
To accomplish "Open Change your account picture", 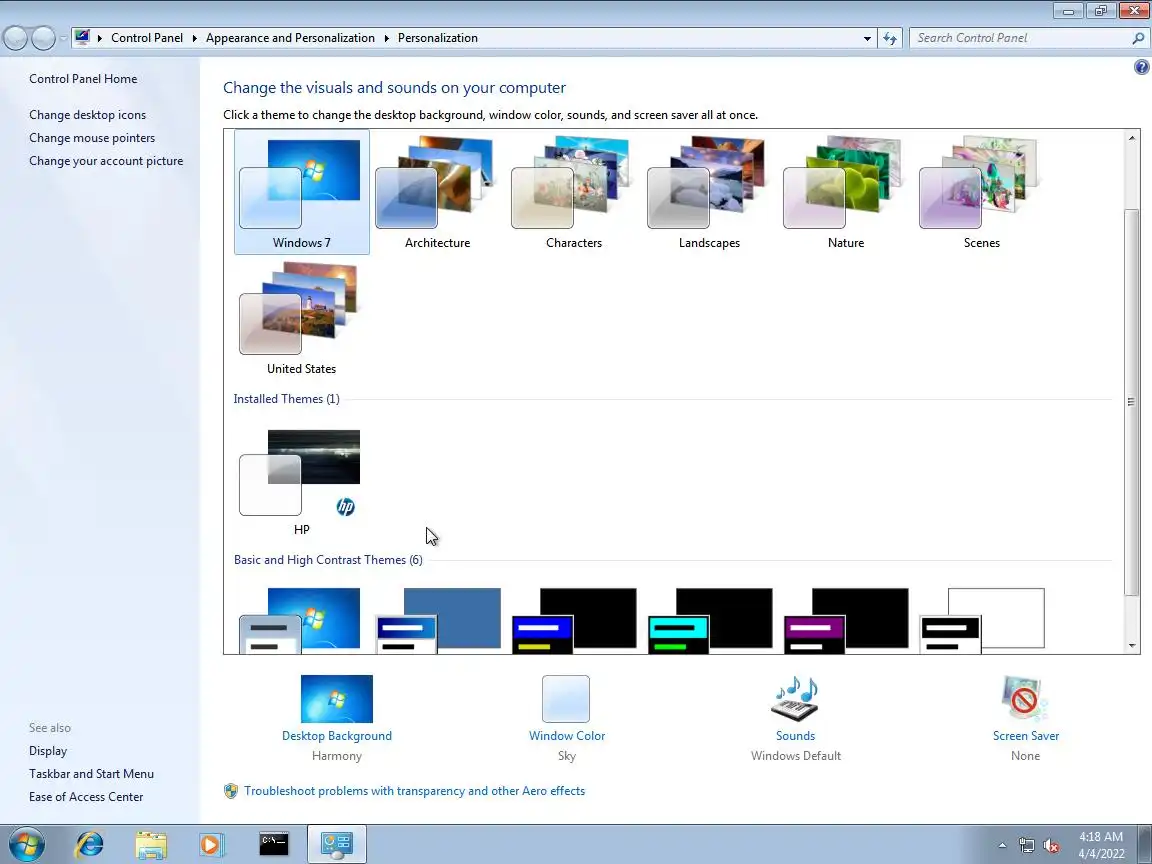I will 106,160.
